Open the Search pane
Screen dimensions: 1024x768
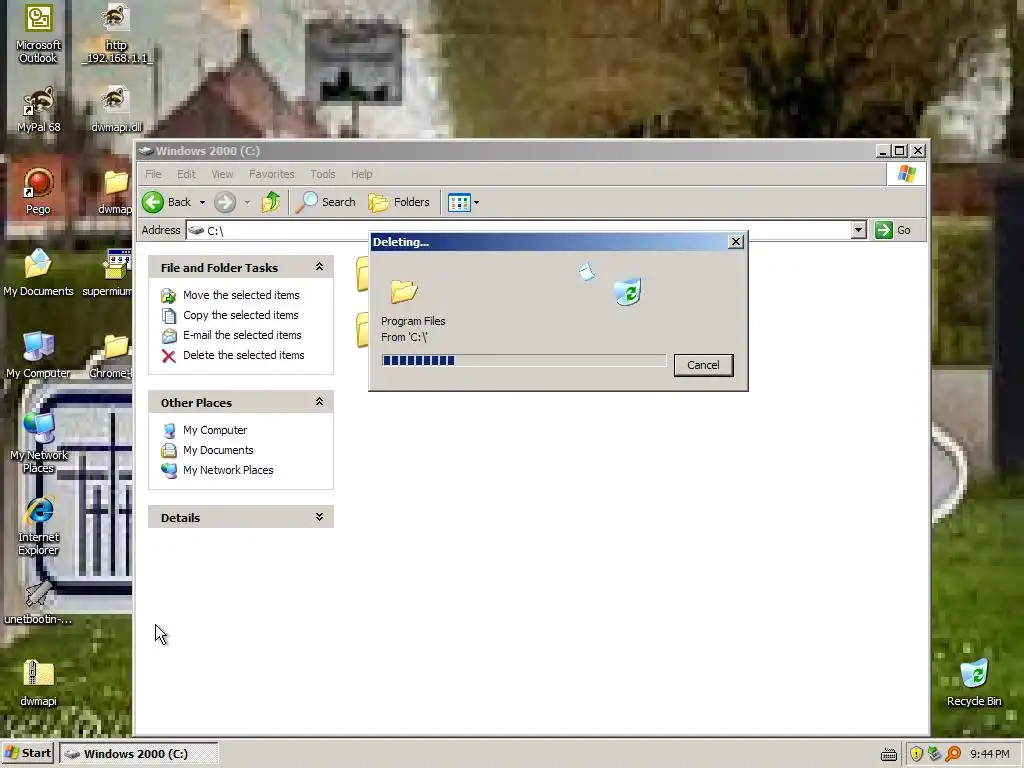(325, 202)
